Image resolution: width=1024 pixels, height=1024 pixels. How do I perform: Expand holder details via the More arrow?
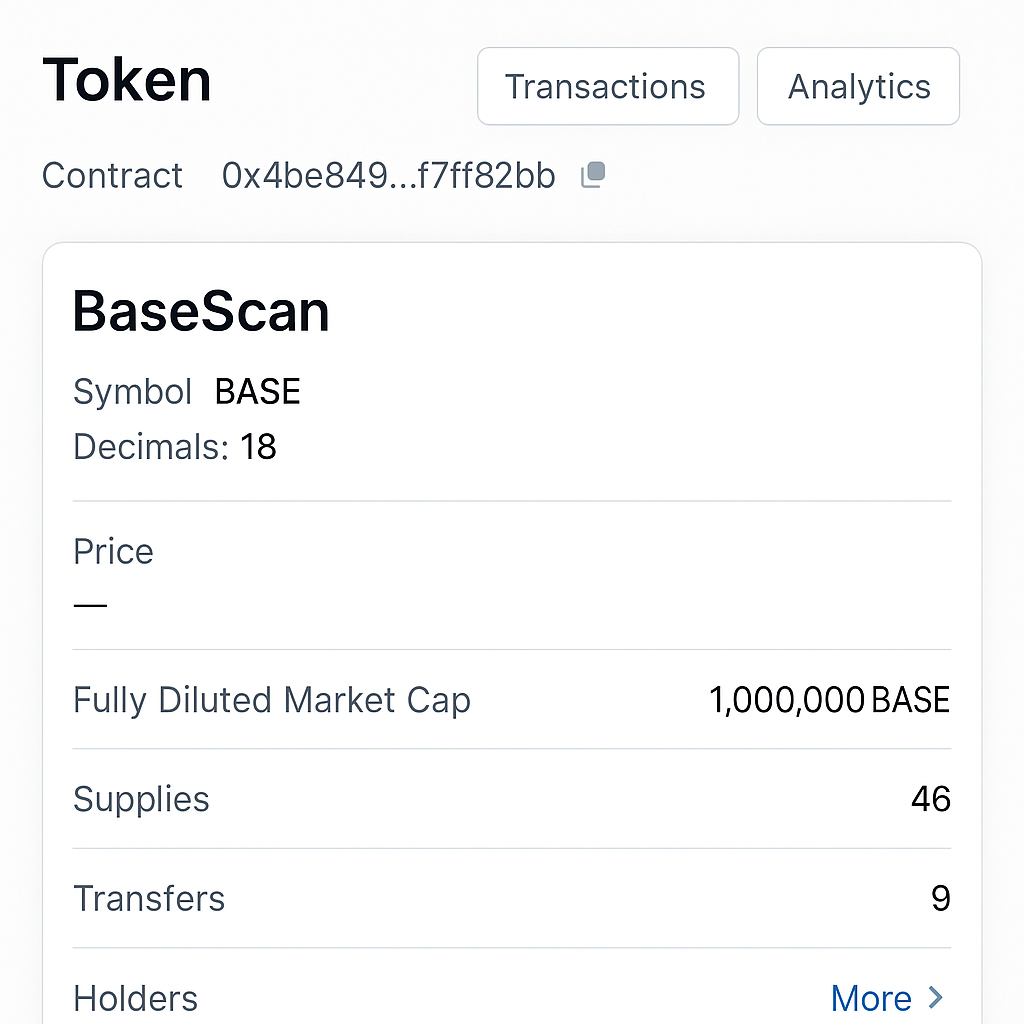point(934,997)
